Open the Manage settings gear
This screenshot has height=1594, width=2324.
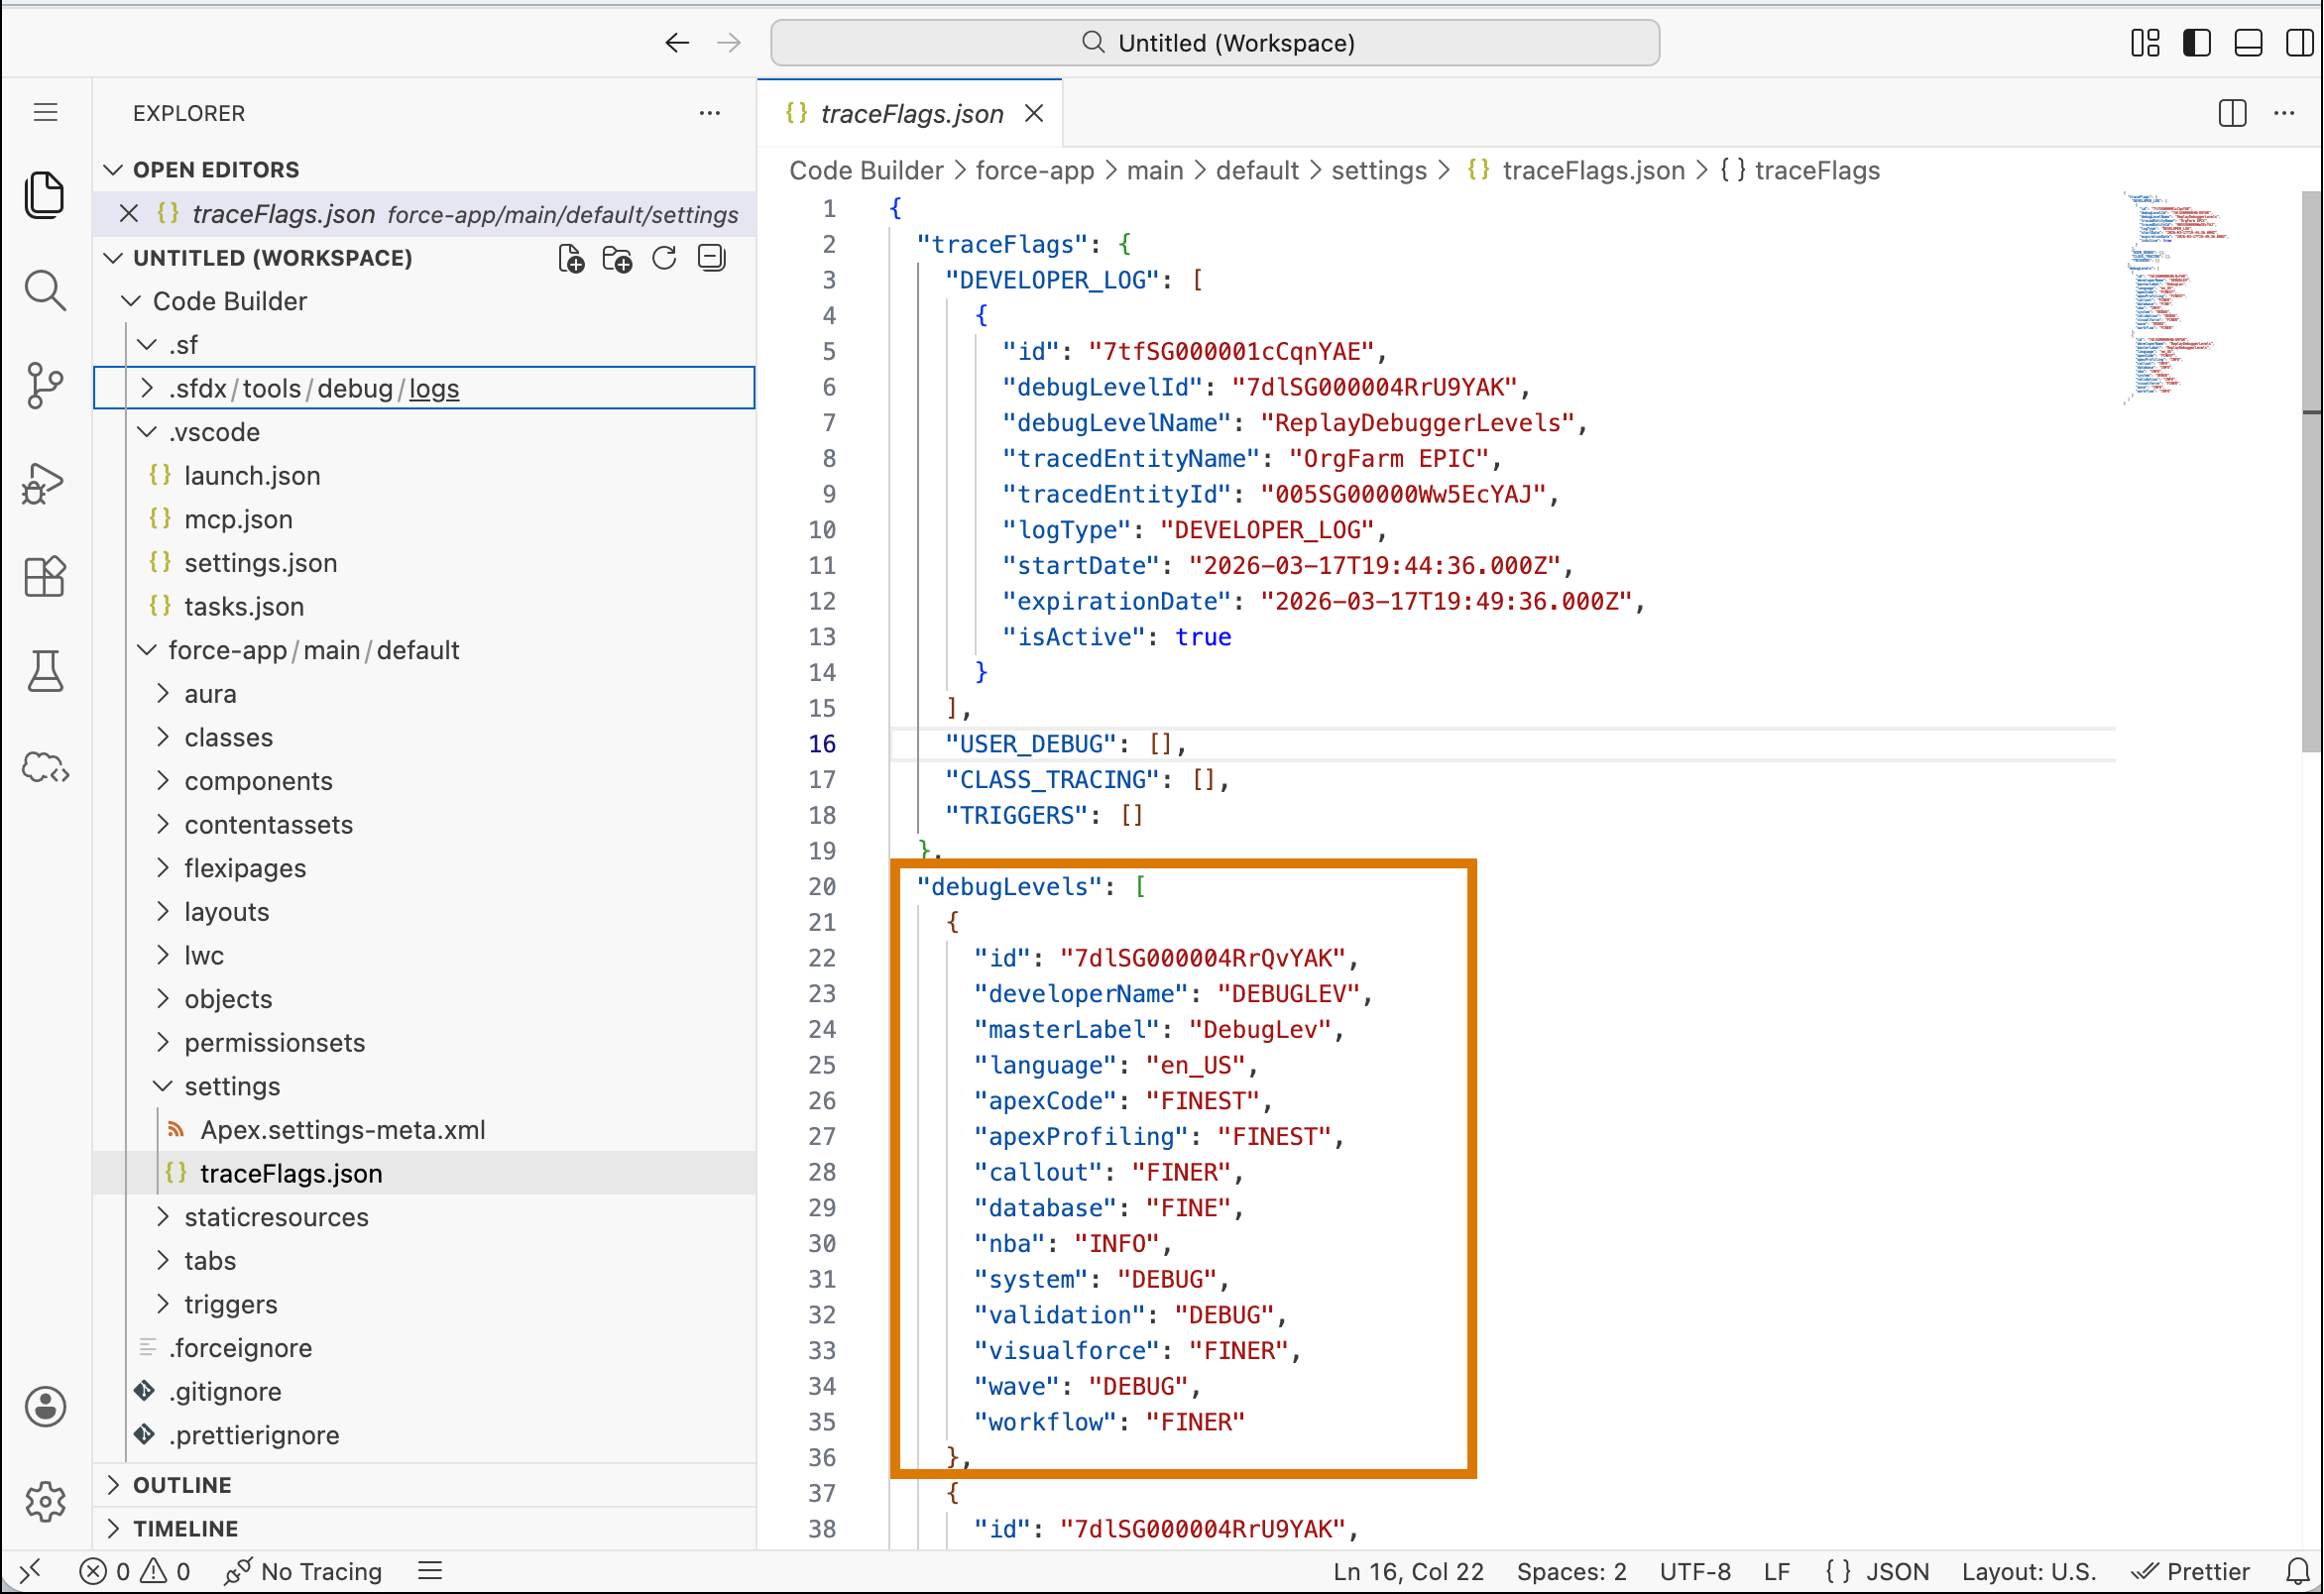45,1501
